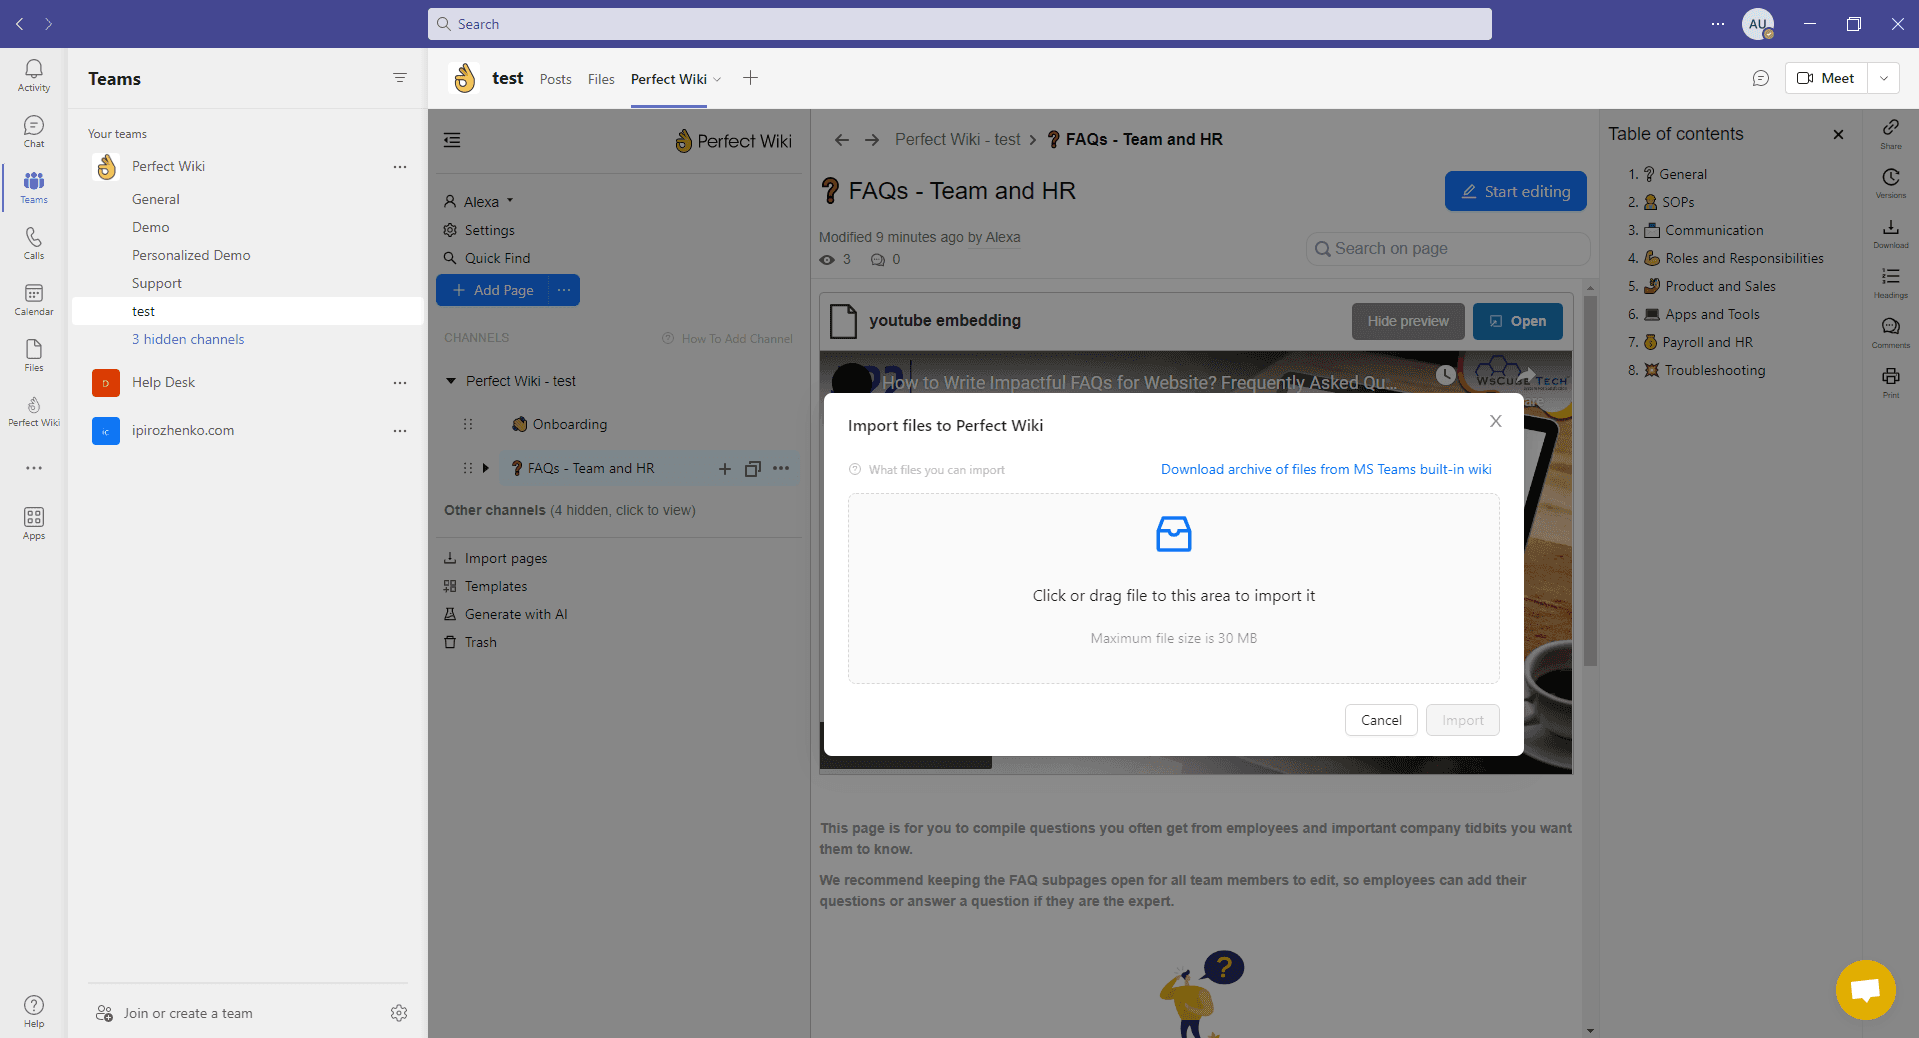Click Download archive of files from MS Teams link
The width and height of the screenshot is (1919, 1038).
[x=1326, y=469]
